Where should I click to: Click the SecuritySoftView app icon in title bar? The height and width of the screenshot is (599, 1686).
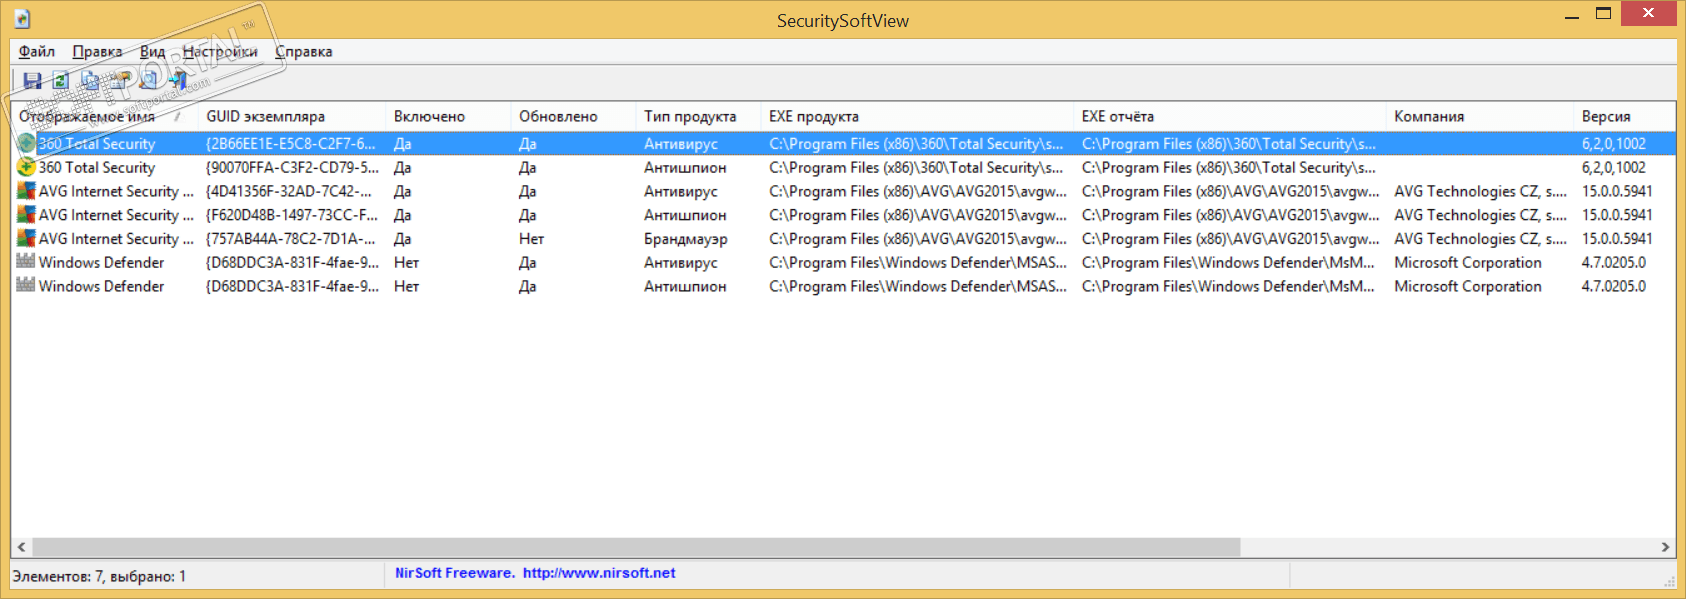coord(22,19)
